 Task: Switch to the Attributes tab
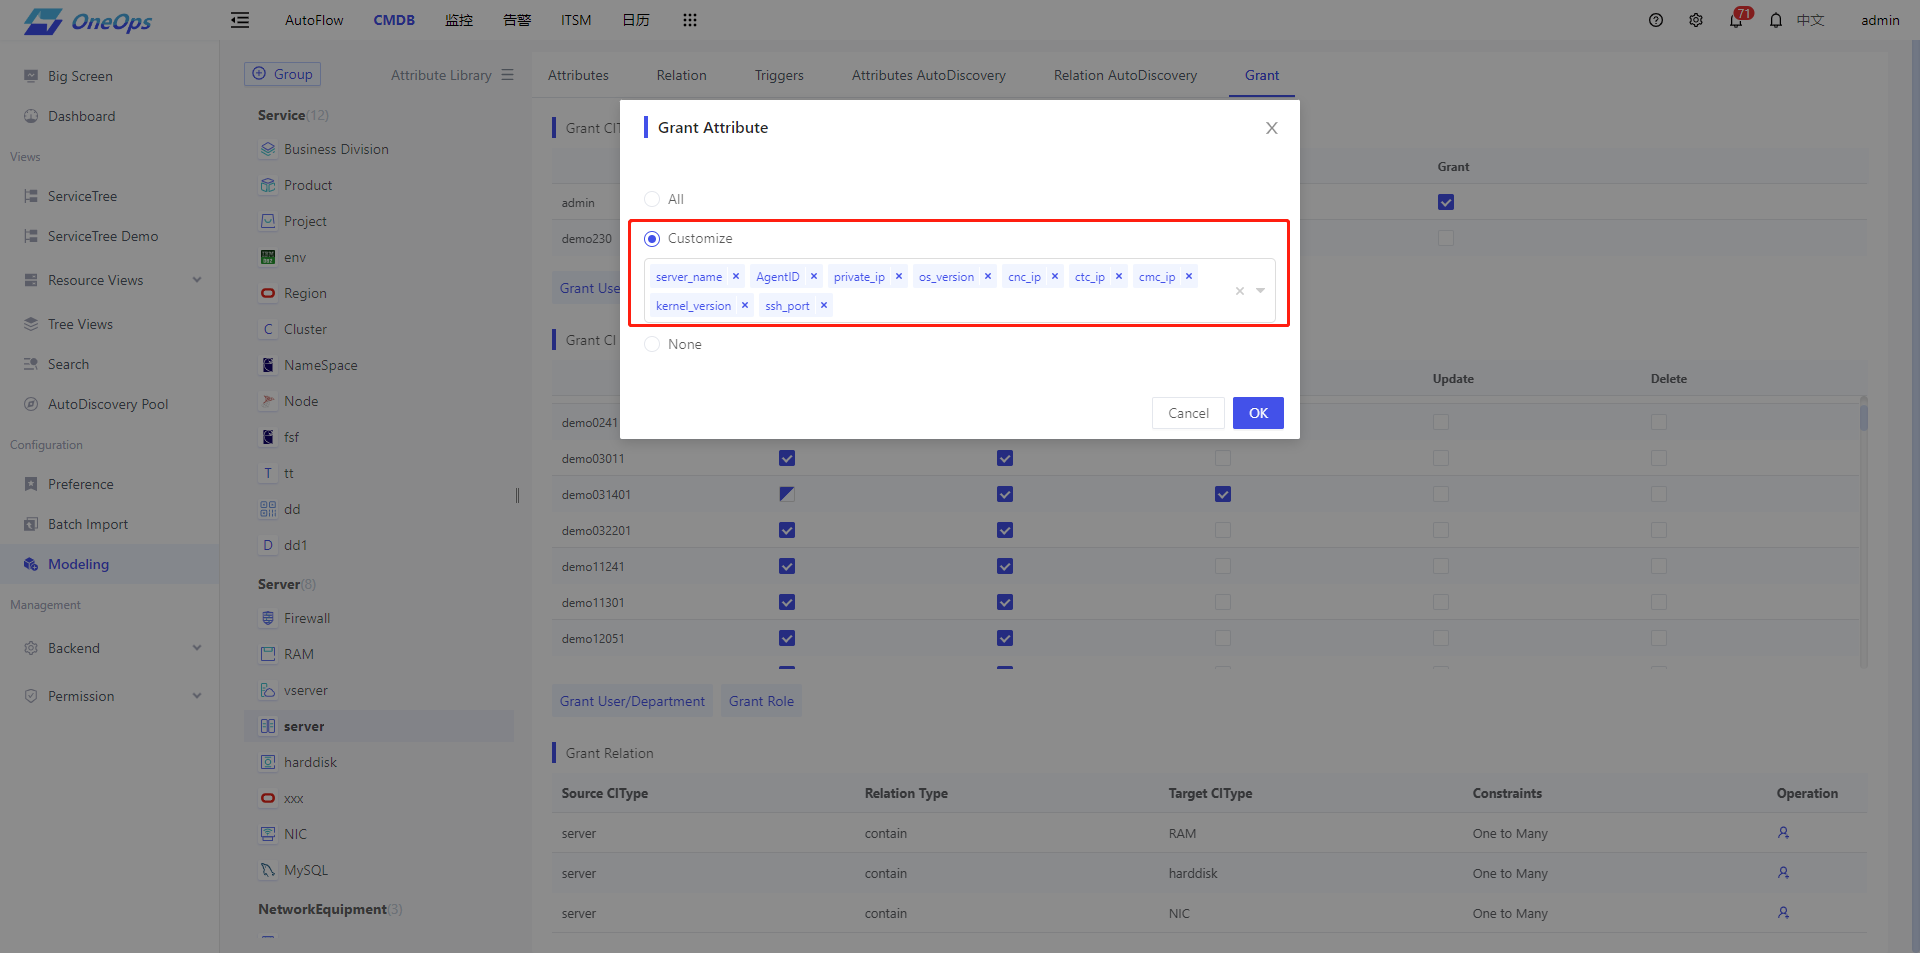click(578, 75)
